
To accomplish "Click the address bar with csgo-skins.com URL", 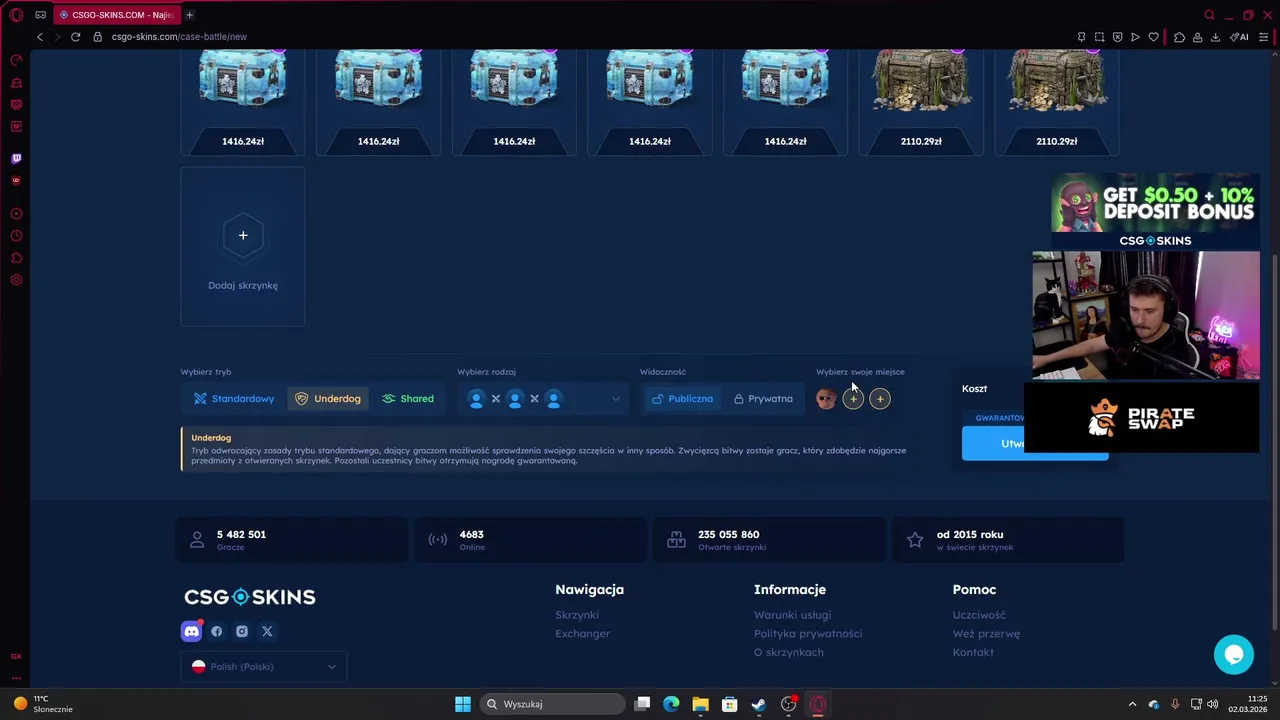I will click(179, 37).
